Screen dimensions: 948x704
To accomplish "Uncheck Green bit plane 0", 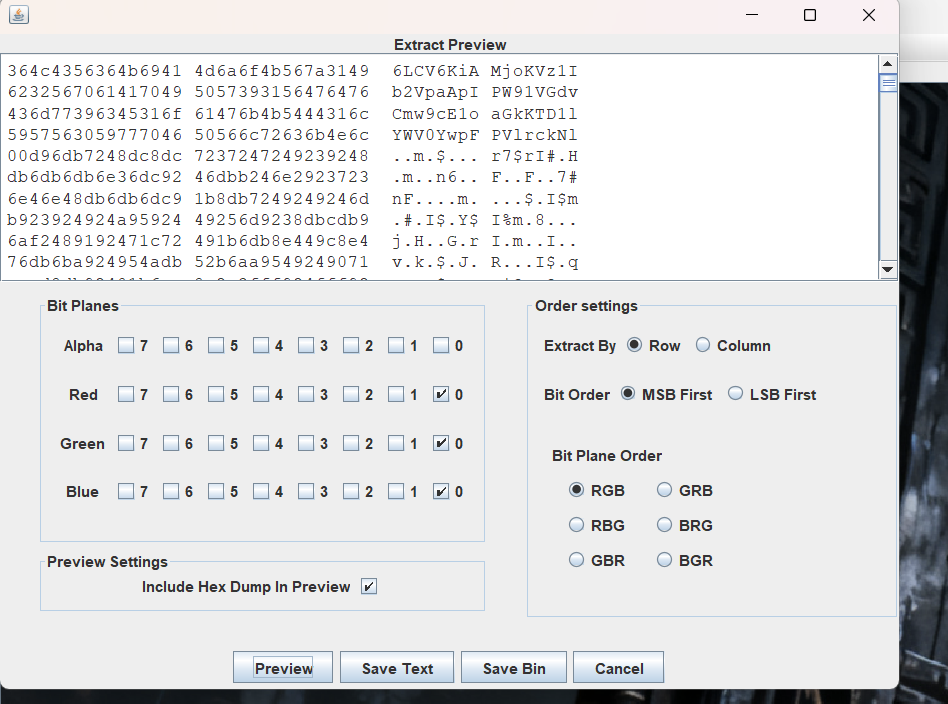I will [441, 443].
